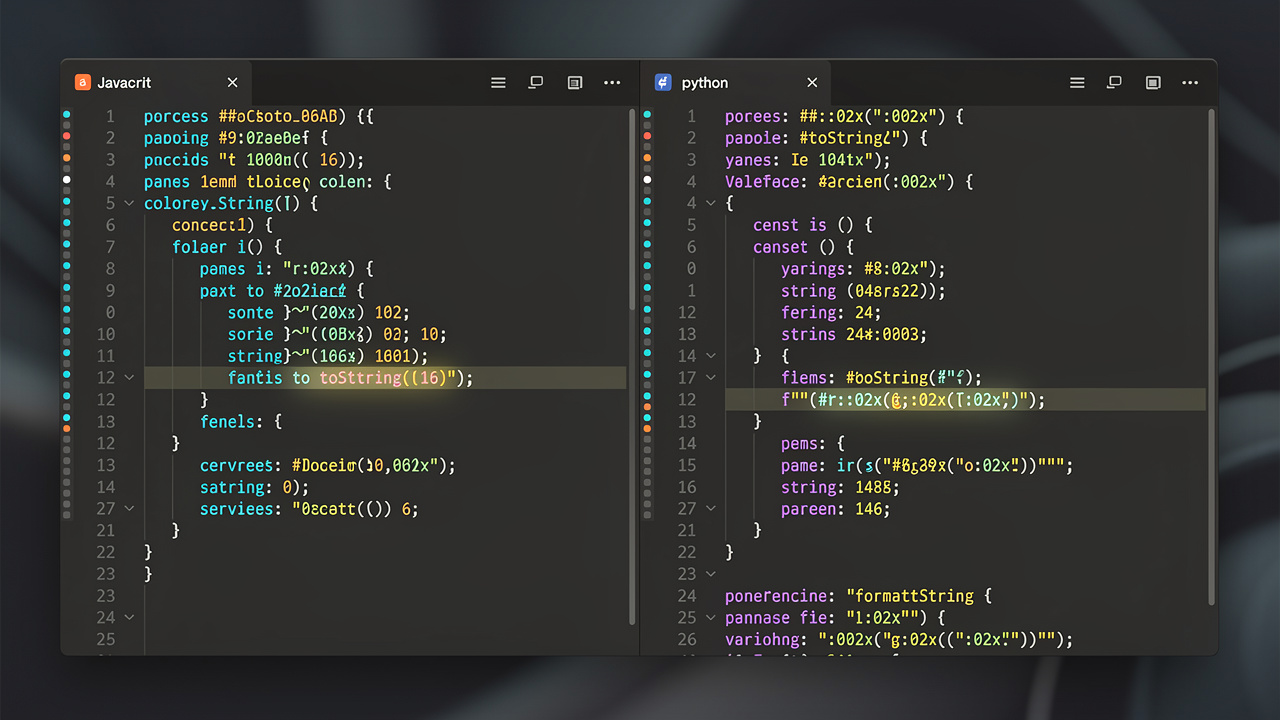Click the highlighted "fantis to toSttring" line
The width and height of the screenshot is (1280, 720).
tap(385, 378)
